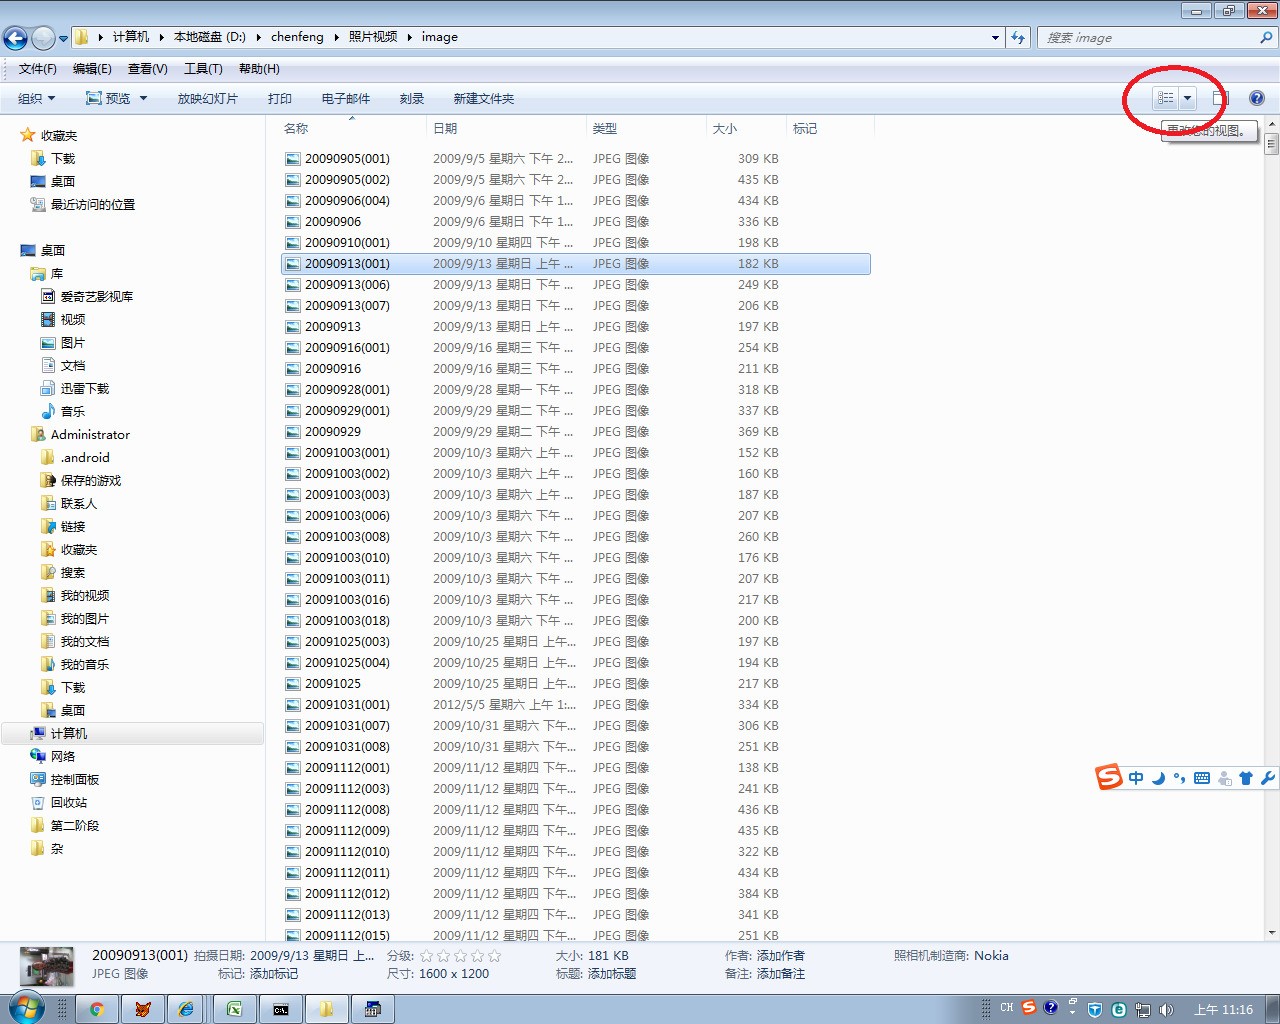1280x1024 pixels.
Task: Click the 电子邮件 email button
Action: coord(346,98)
